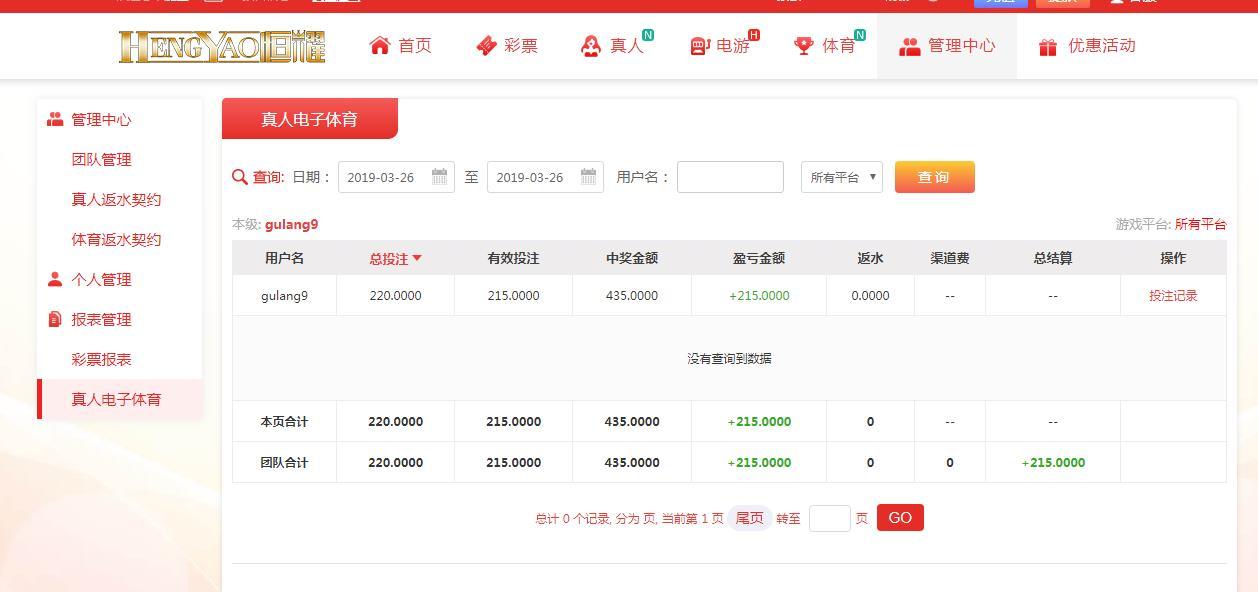The image size is (1258, 592).
Task: Click gulang9 in the user row
Action: pos(284,296)
